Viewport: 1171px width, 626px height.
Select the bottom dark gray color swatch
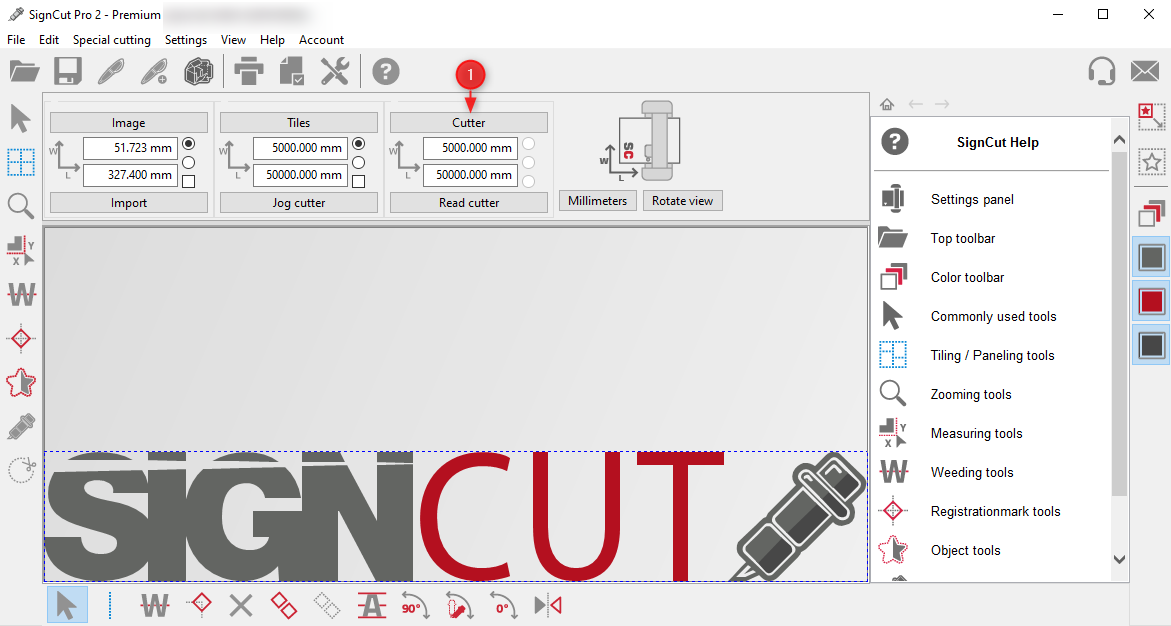coord(1151,345)
